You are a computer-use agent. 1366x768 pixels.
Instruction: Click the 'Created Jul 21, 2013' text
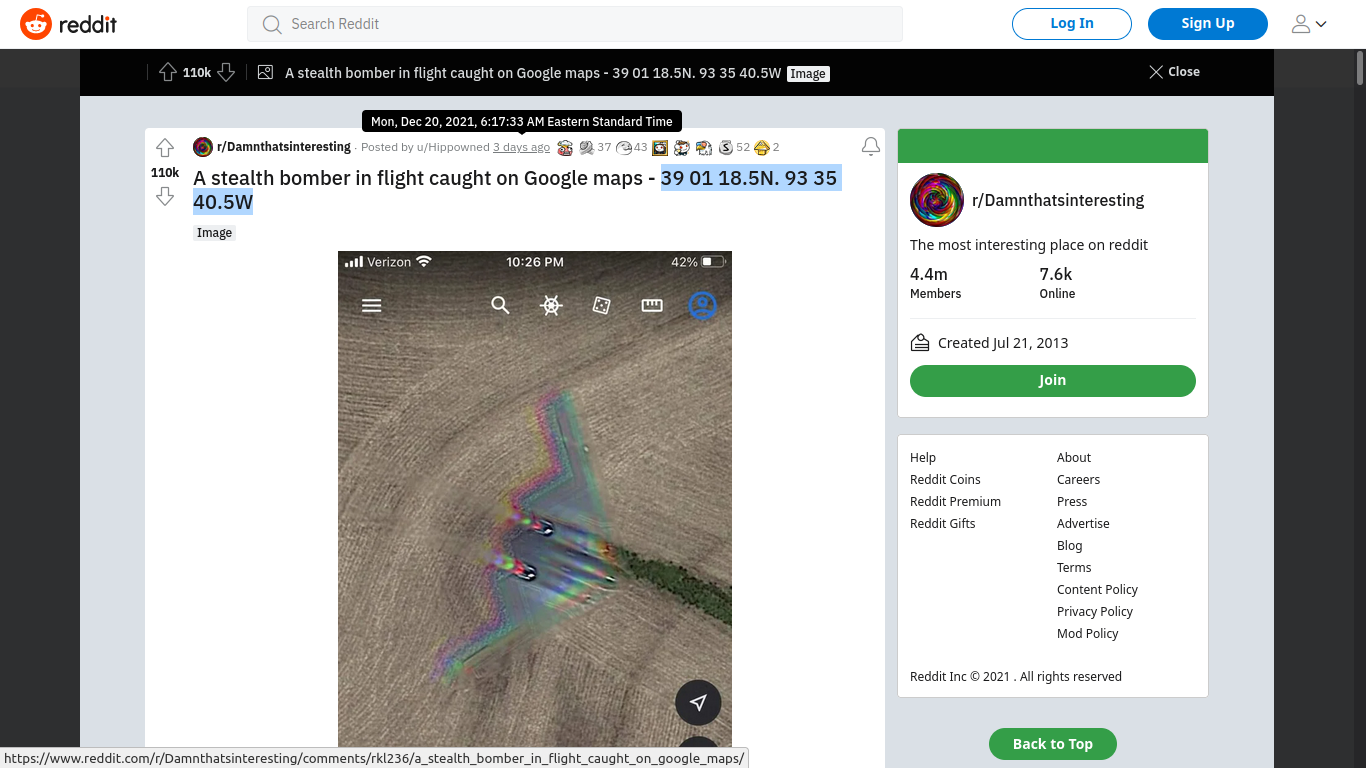(1003, 343)
